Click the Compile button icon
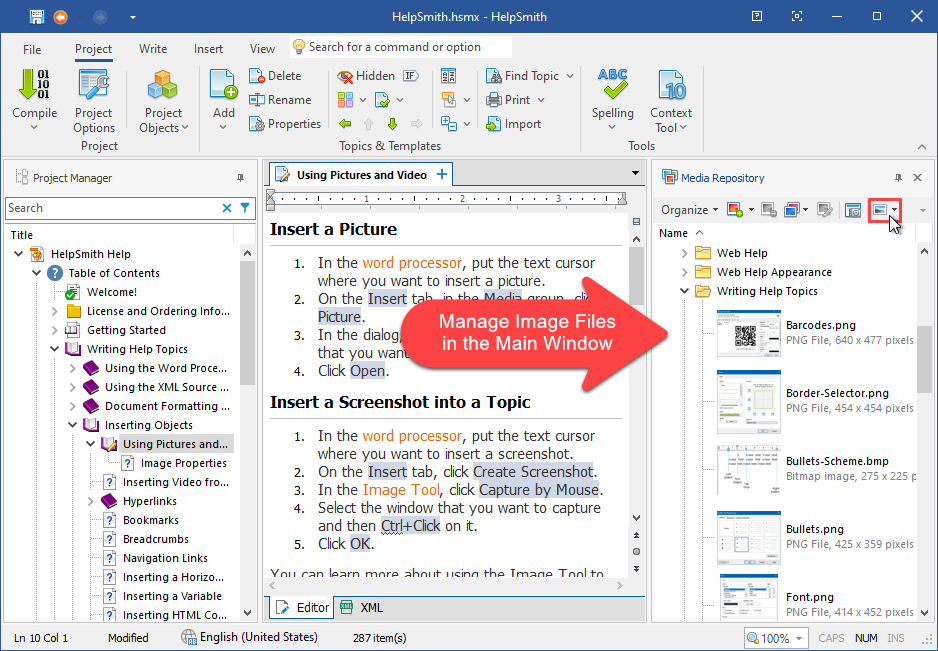938x651 pixels. coord(34,84)
